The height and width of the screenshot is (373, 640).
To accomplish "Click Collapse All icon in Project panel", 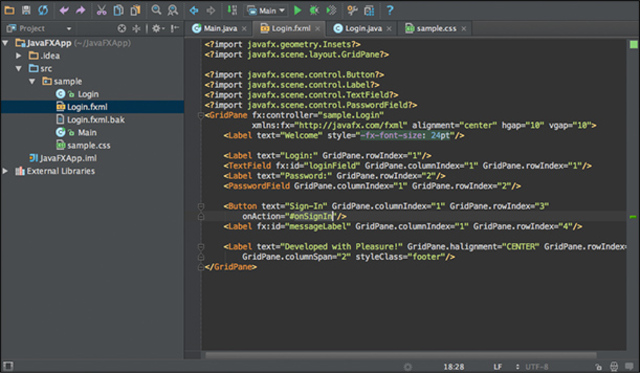I will pyautogui.click(x=136, y=29).
